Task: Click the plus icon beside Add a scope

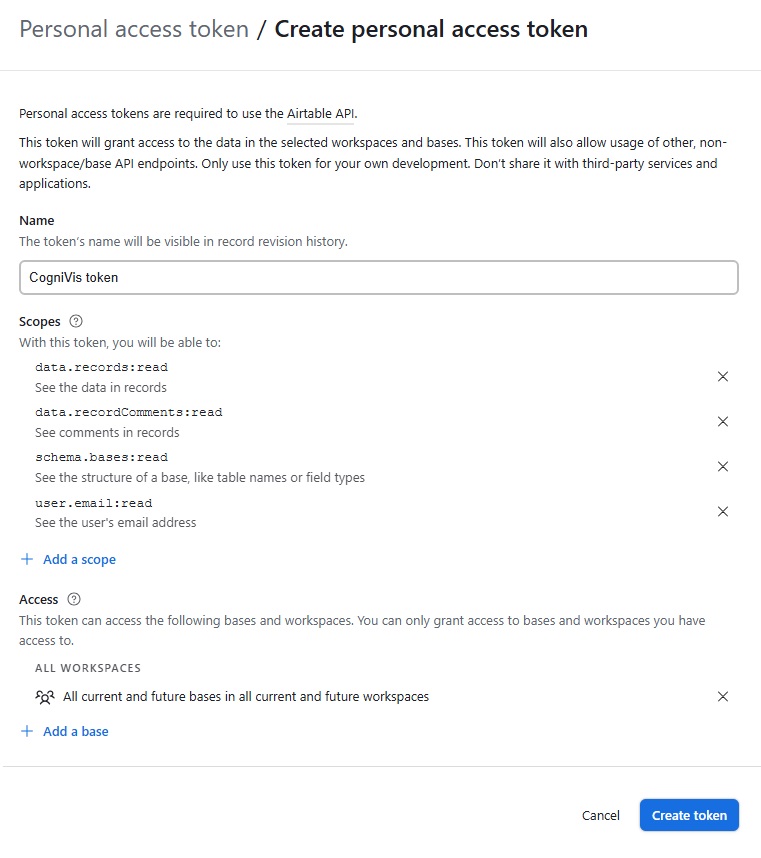Action: click(27, 560)
